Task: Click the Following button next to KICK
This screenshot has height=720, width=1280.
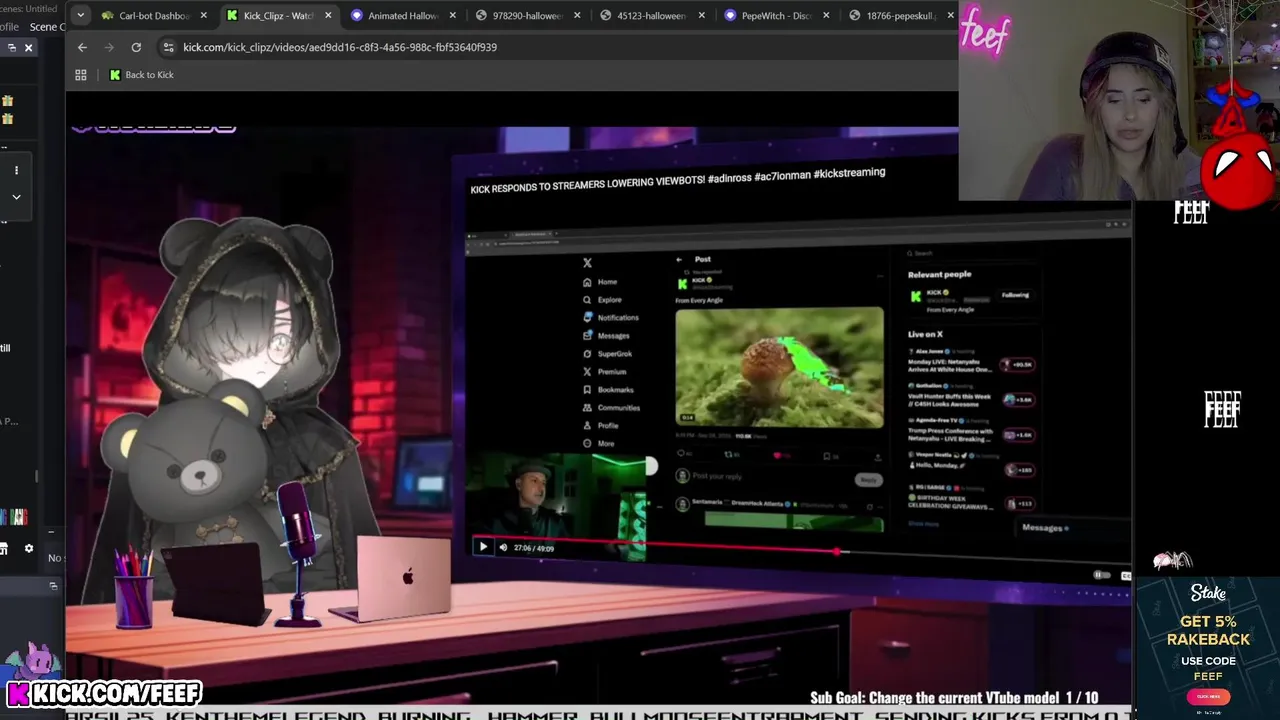Action: click(1015, 295)
